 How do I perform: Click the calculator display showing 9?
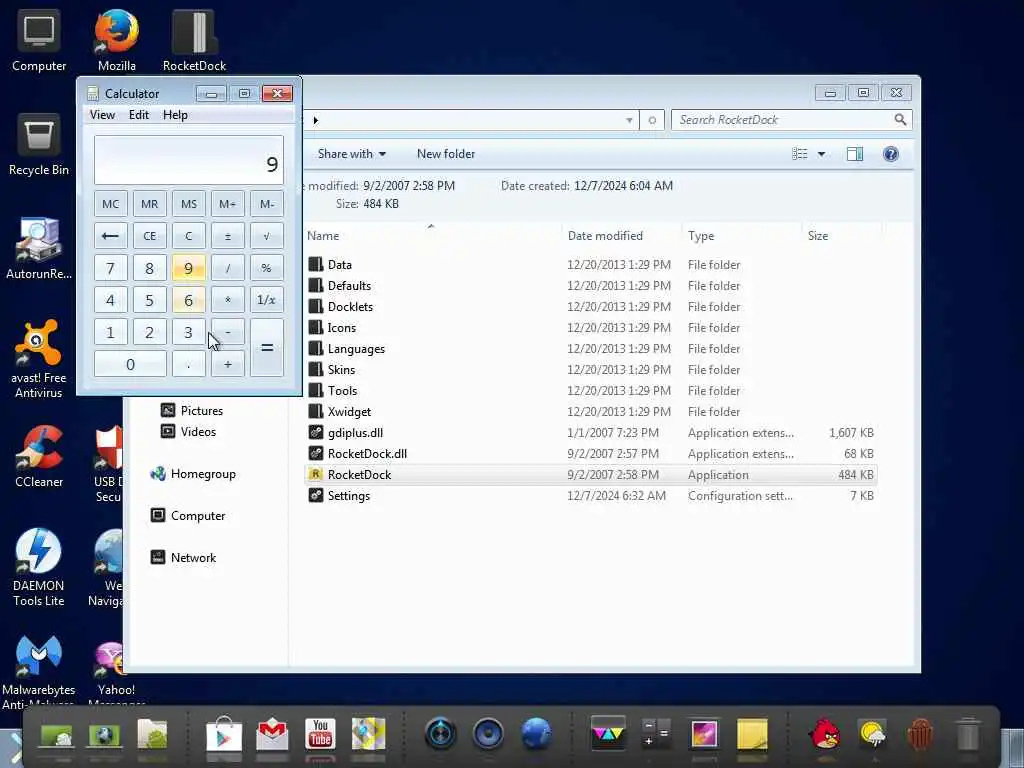coord(189,160)
